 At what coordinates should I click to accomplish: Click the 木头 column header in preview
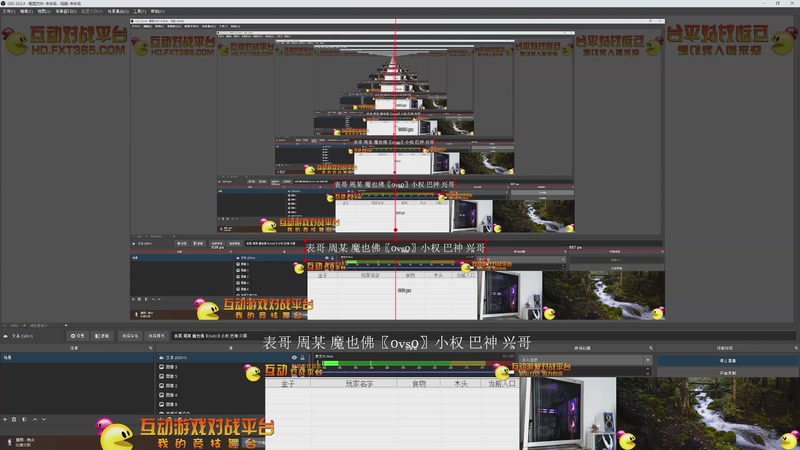tap(461, 384)
